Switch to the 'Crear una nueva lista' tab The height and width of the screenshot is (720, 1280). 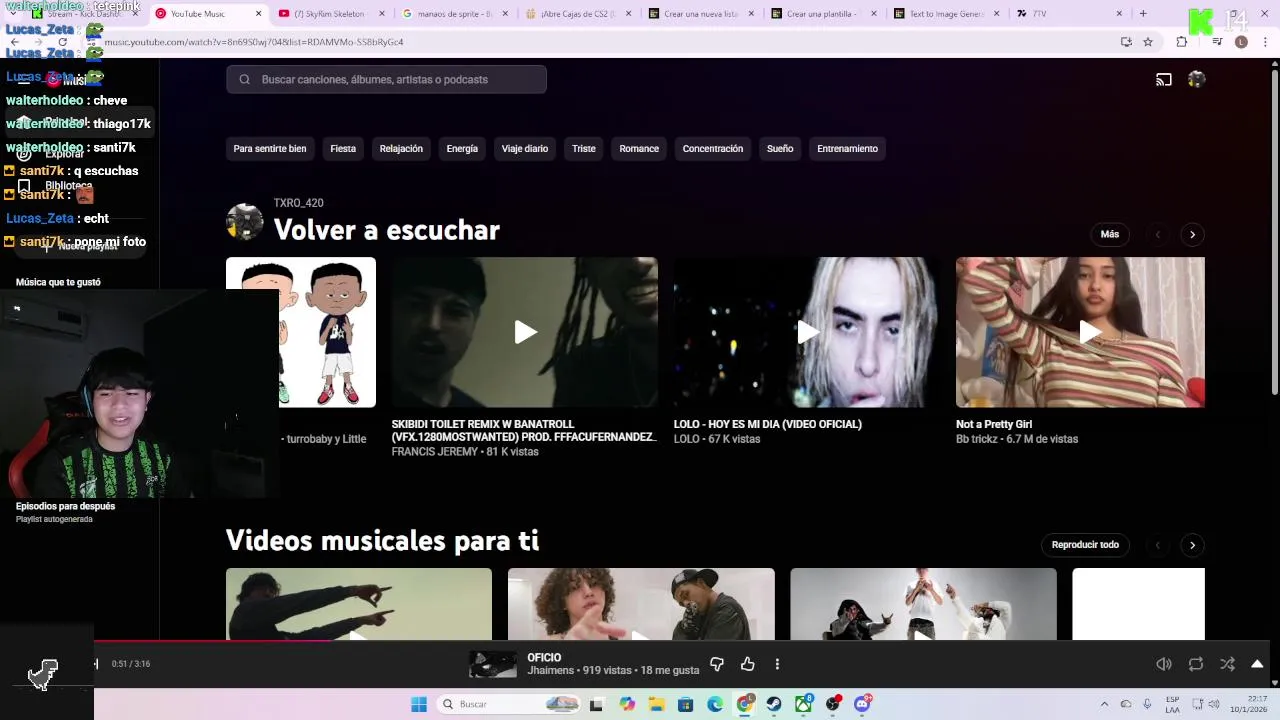pyautogui.click(x=701, y=14)
